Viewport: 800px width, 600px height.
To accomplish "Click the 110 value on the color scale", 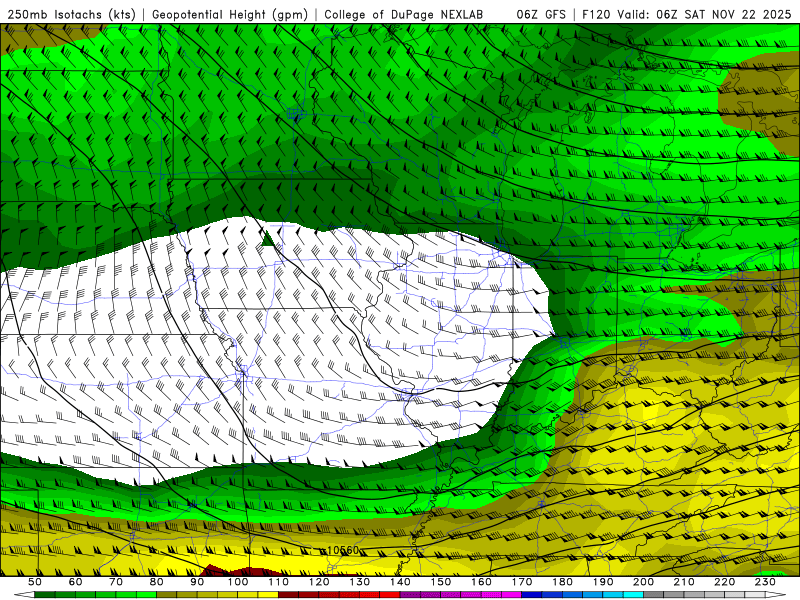I will click(x=279, y=582).
